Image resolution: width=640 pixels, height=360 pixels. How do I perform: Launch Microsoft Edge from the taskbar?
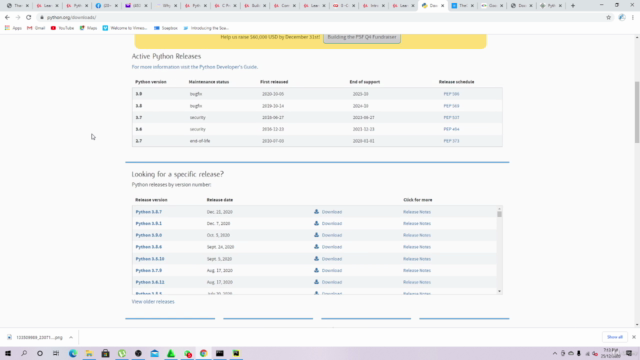click(73, 353)
